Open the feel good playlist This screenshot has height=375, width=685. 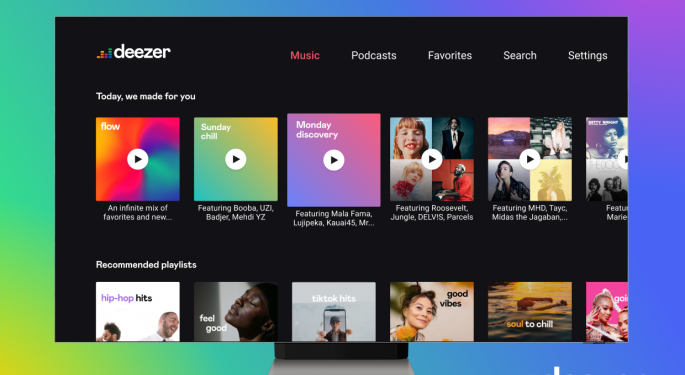[235, 312]
